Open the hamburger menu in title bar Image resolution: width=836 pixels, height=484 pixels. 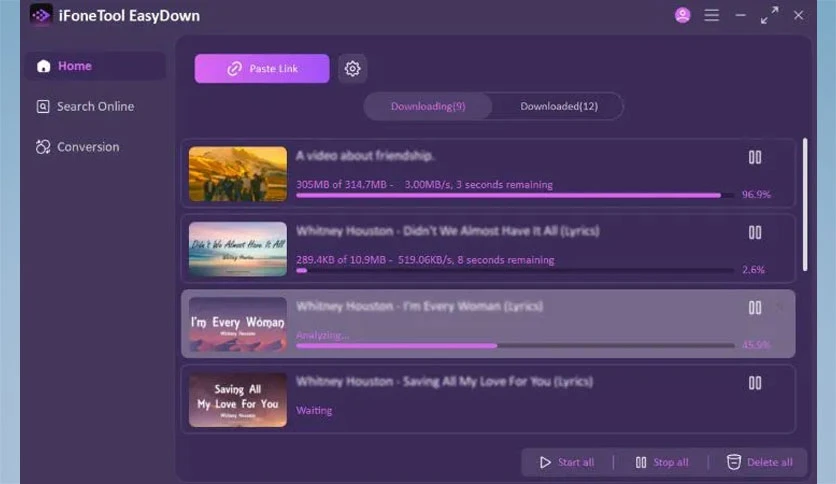pos(711,15)
